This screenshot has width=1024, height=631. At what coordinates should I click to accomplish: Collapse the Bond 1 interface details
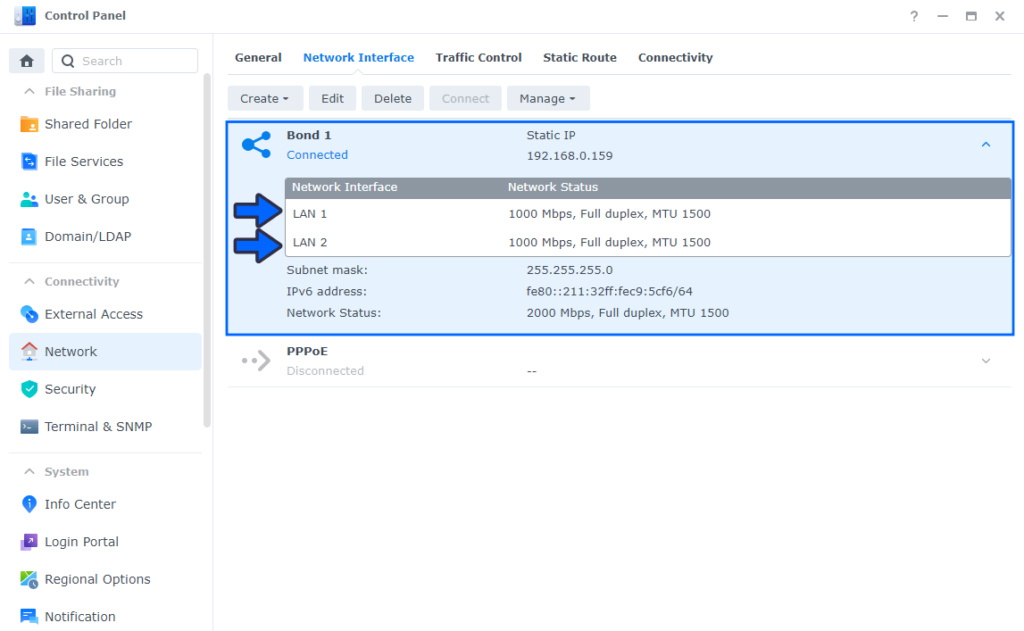[986, 144]
